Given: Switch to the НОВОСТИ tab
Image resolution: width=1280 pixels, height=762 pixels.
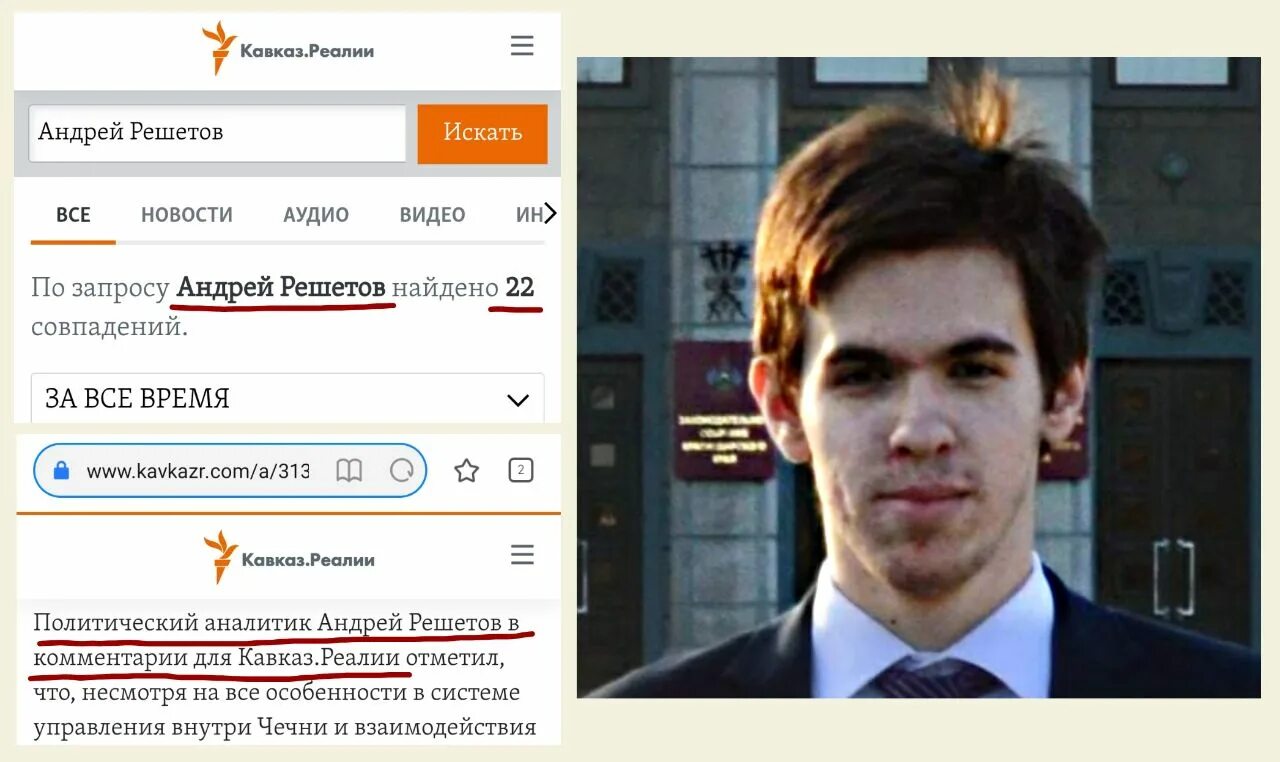Looking at the screenshot, I should coord(187,214).
